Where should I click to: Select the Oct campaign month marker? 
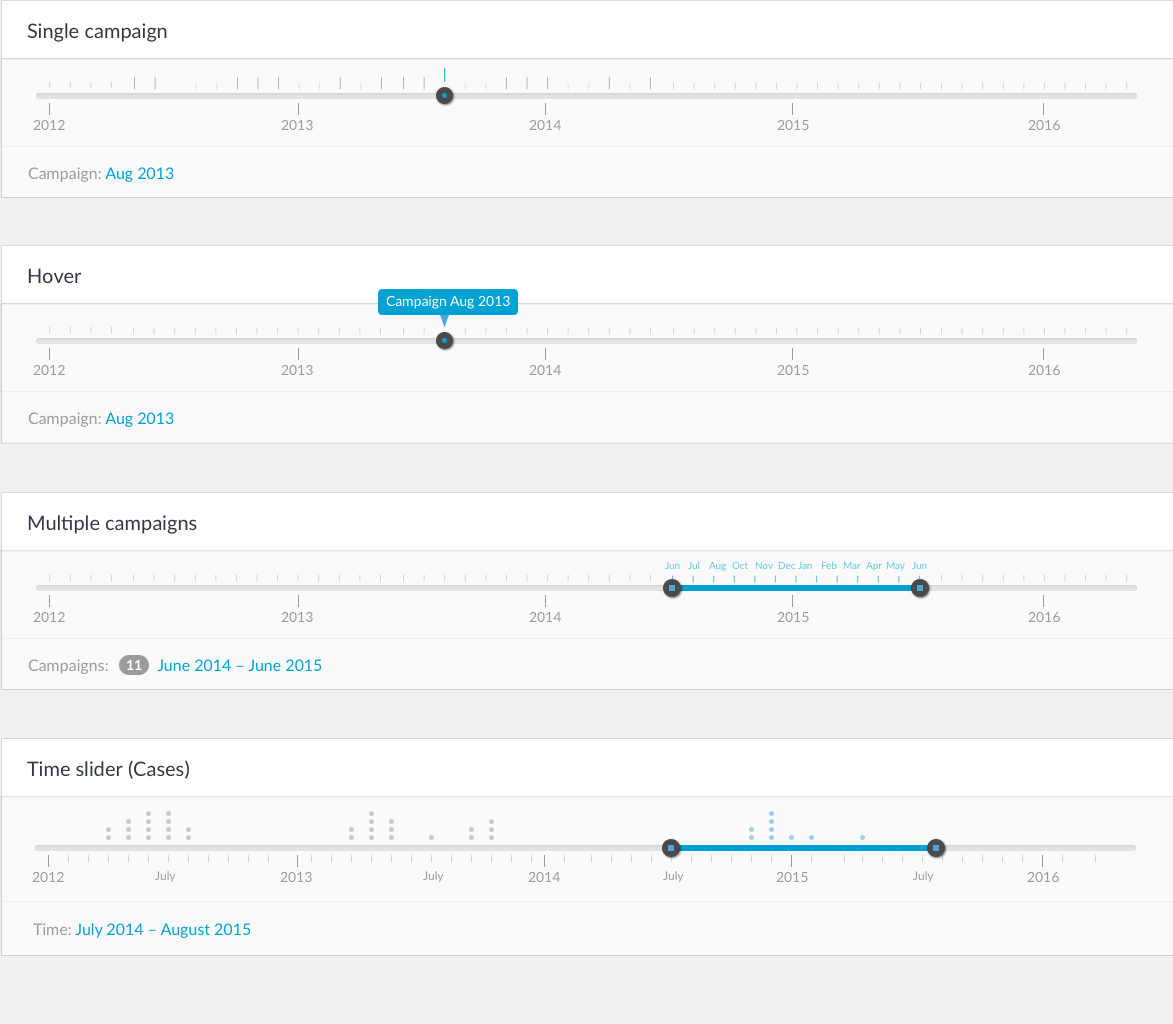tap(740, 566)
